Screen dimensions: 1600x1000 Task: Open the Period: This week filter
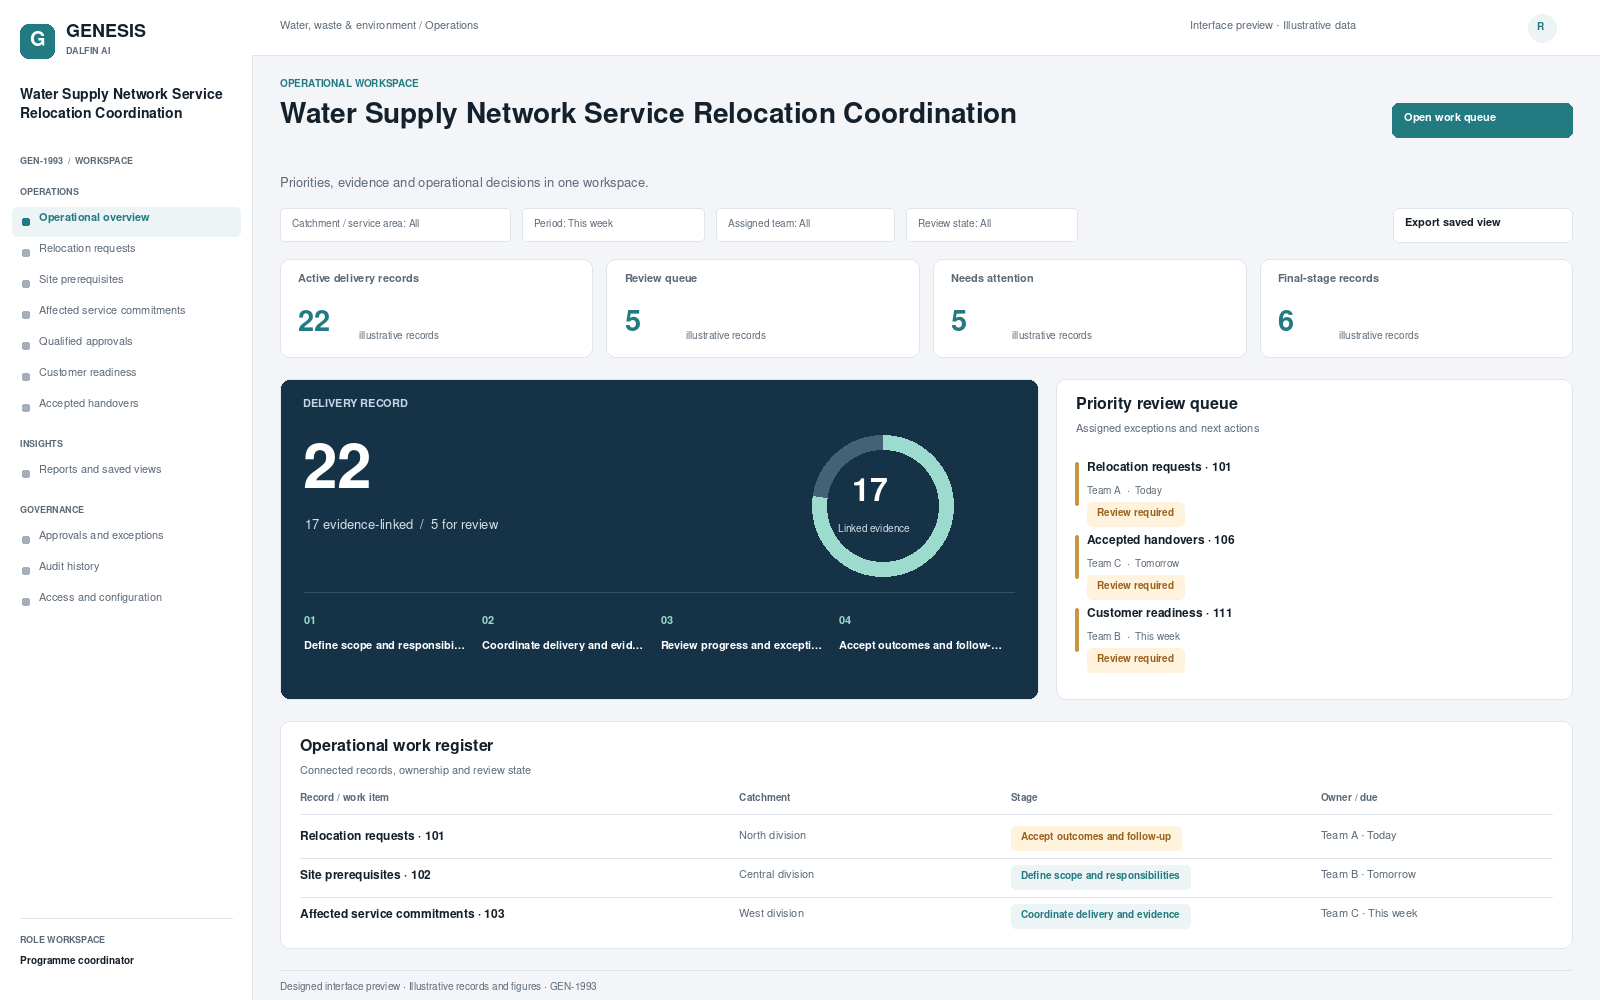[x=613, y=225]
